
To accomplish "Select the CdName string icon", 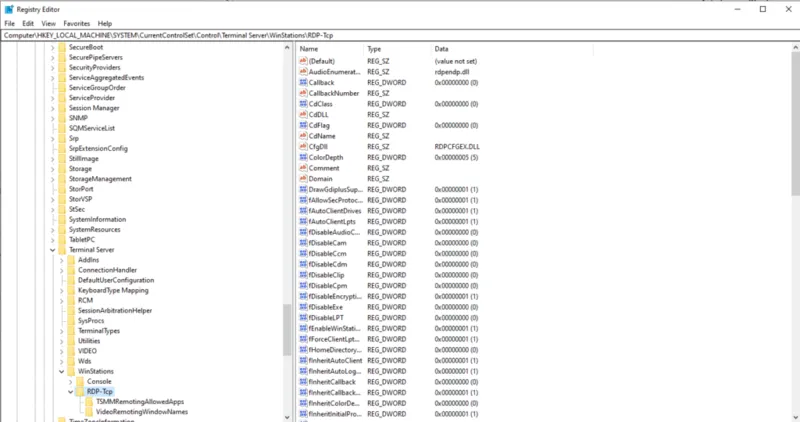I will (x=303, y=136).
